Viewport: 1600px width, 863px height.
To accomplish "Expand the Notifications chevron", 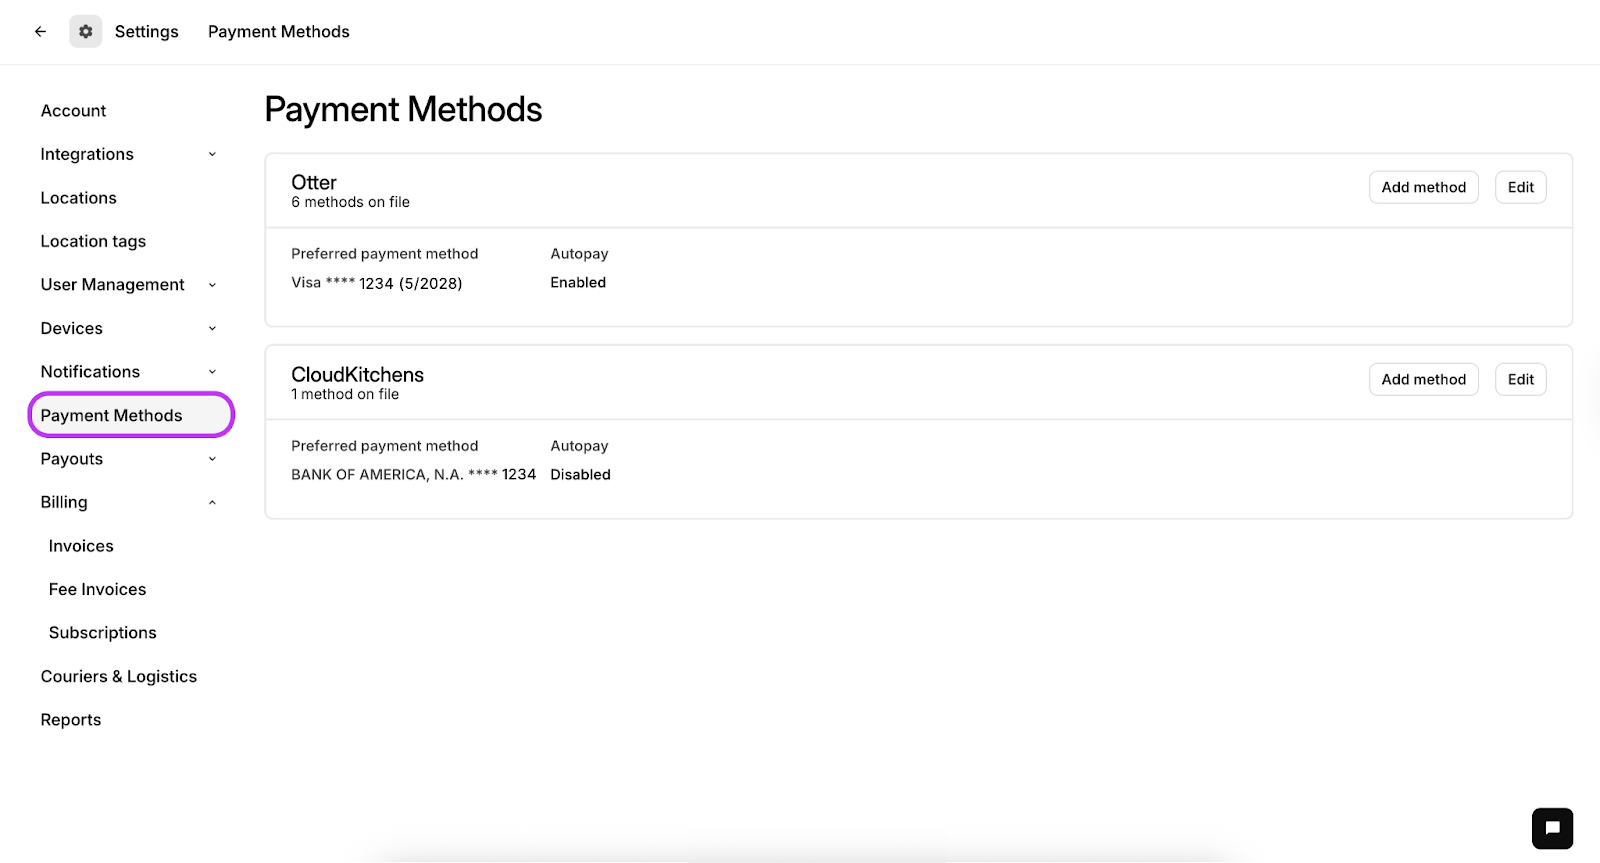I will pyautogui.click(x=212, y=372).
